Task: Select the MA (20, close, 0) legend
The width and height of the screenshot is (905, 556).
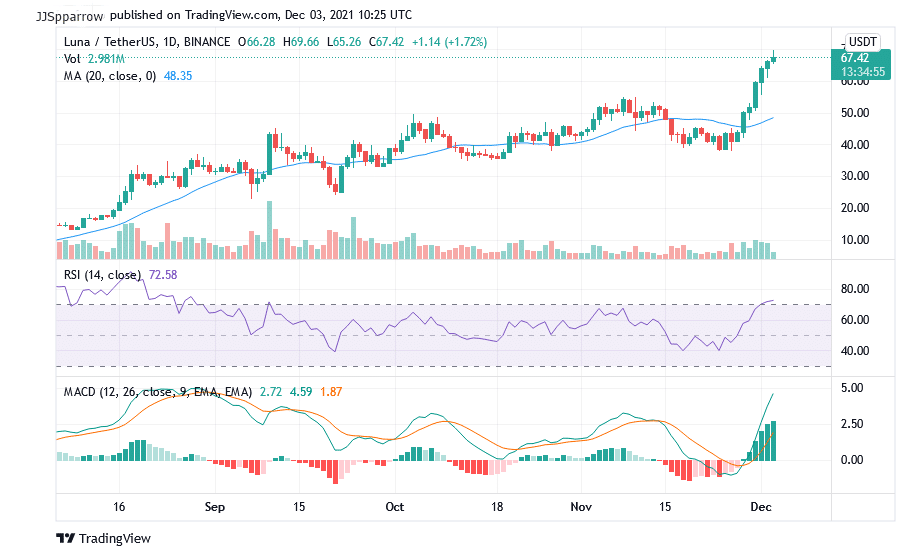Action: coord(110,76)
